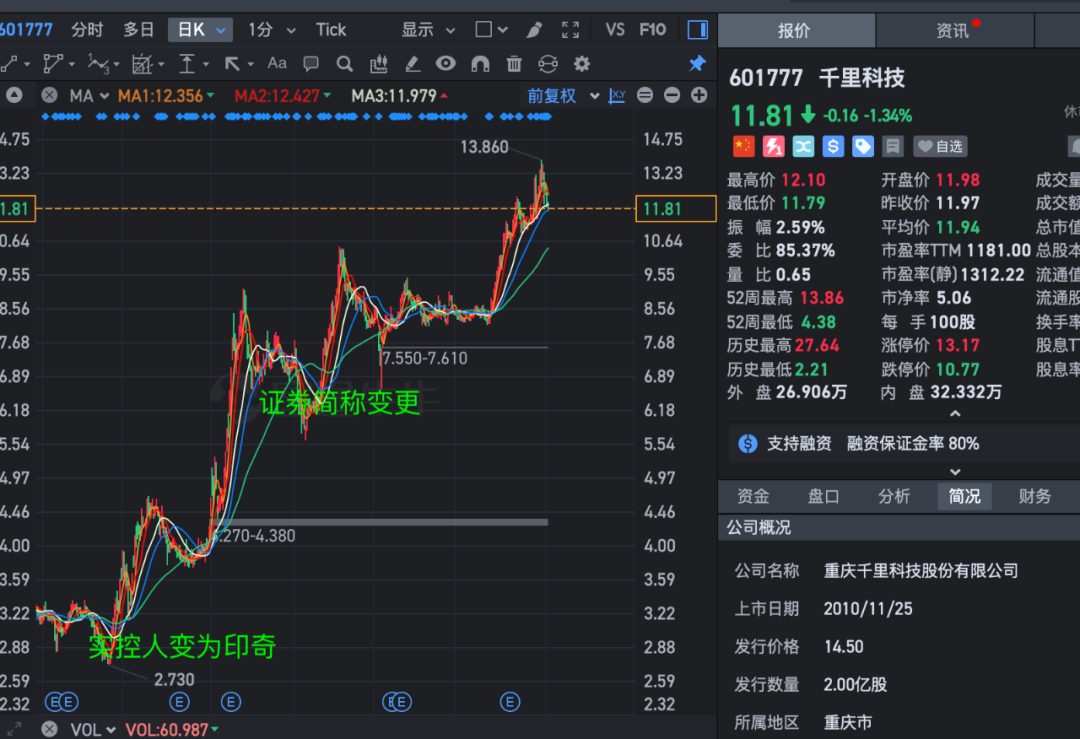Open the 财务 tab
Screen dimensions: 1080x739
1035,496
